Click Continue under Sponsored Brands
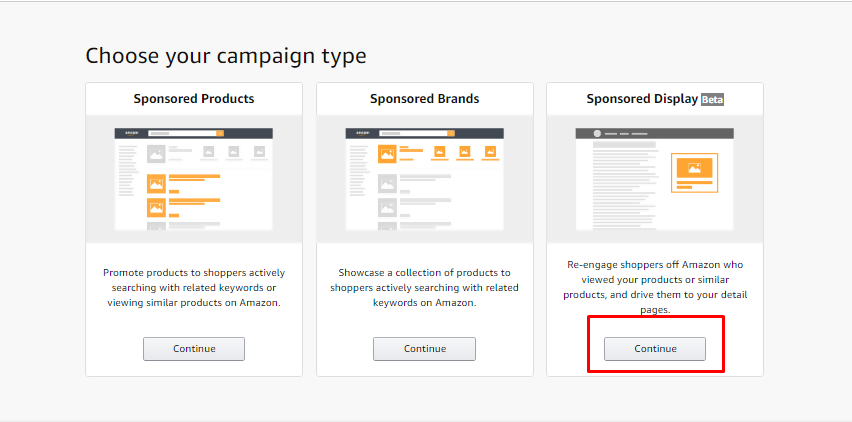The image size is (852, 422). click(x=424, y=349)
